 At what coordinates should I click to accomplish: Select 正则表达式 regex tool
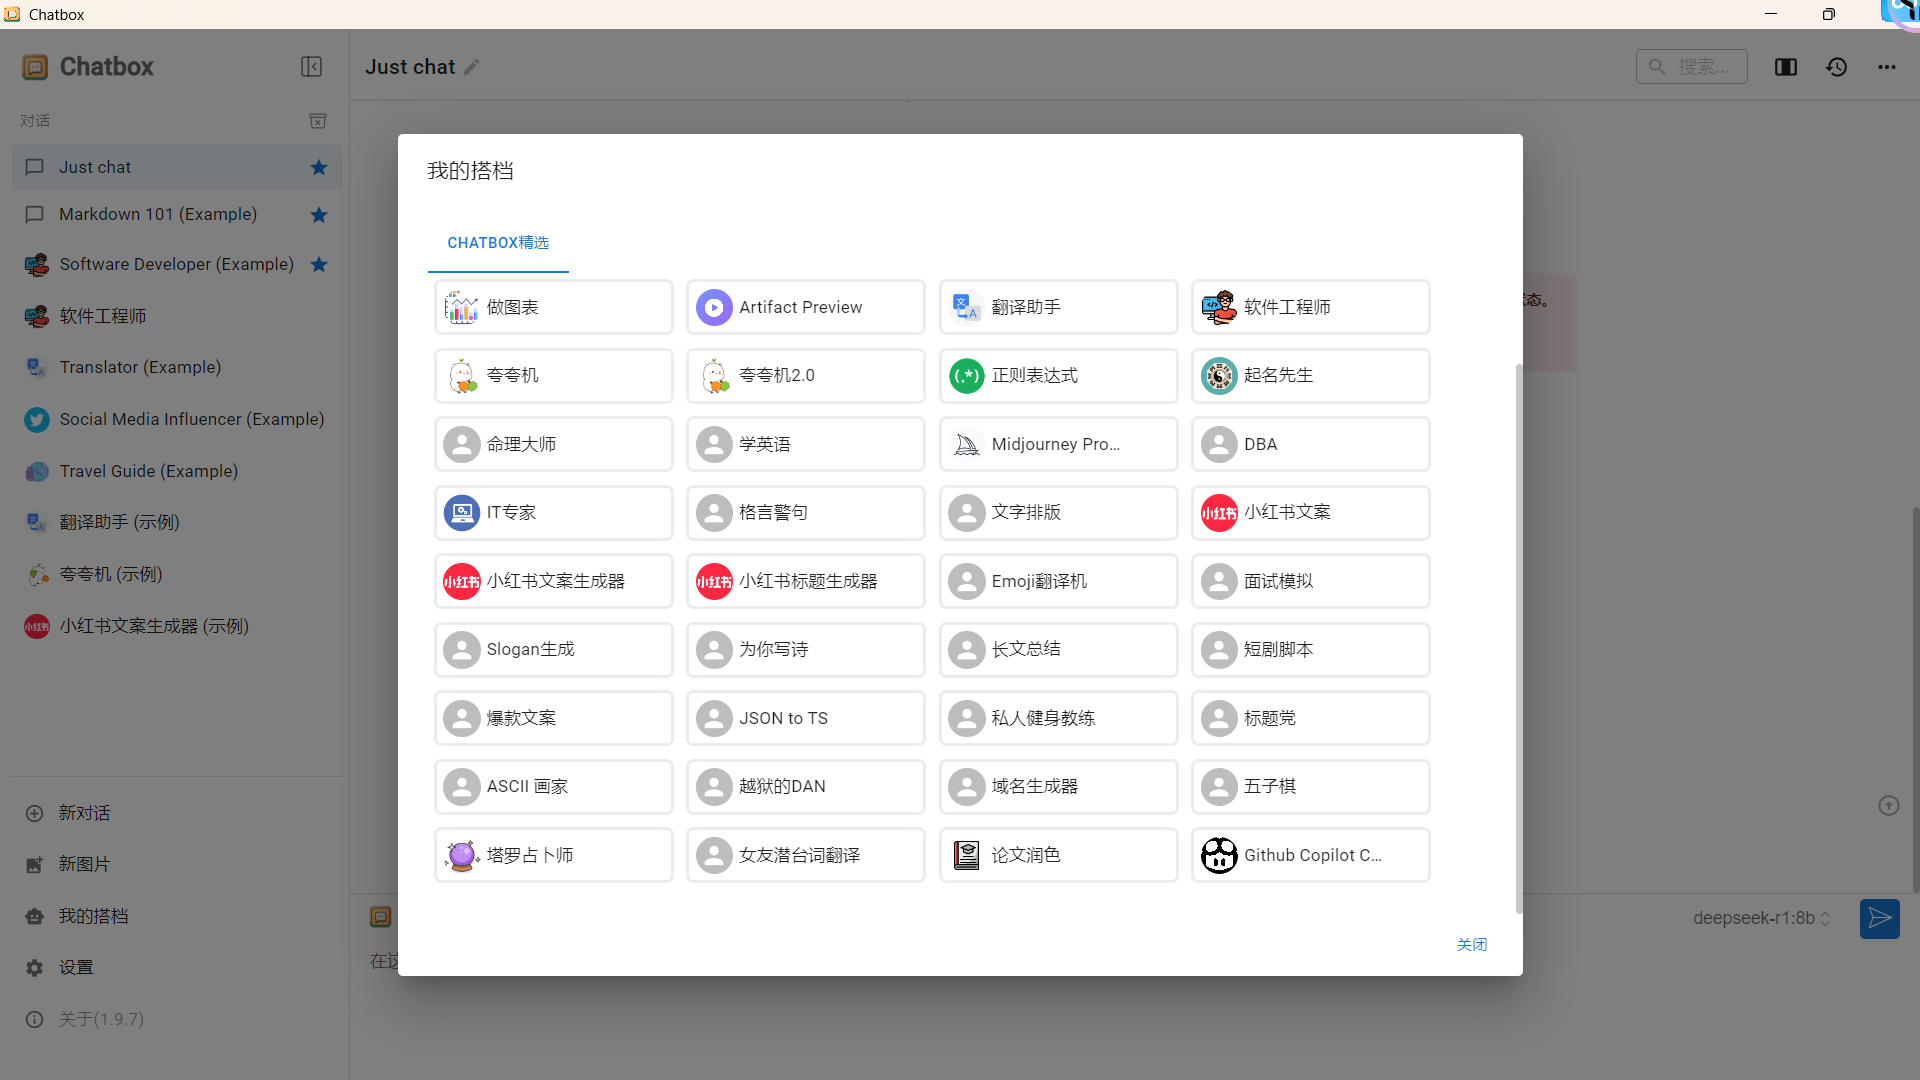1058,376
